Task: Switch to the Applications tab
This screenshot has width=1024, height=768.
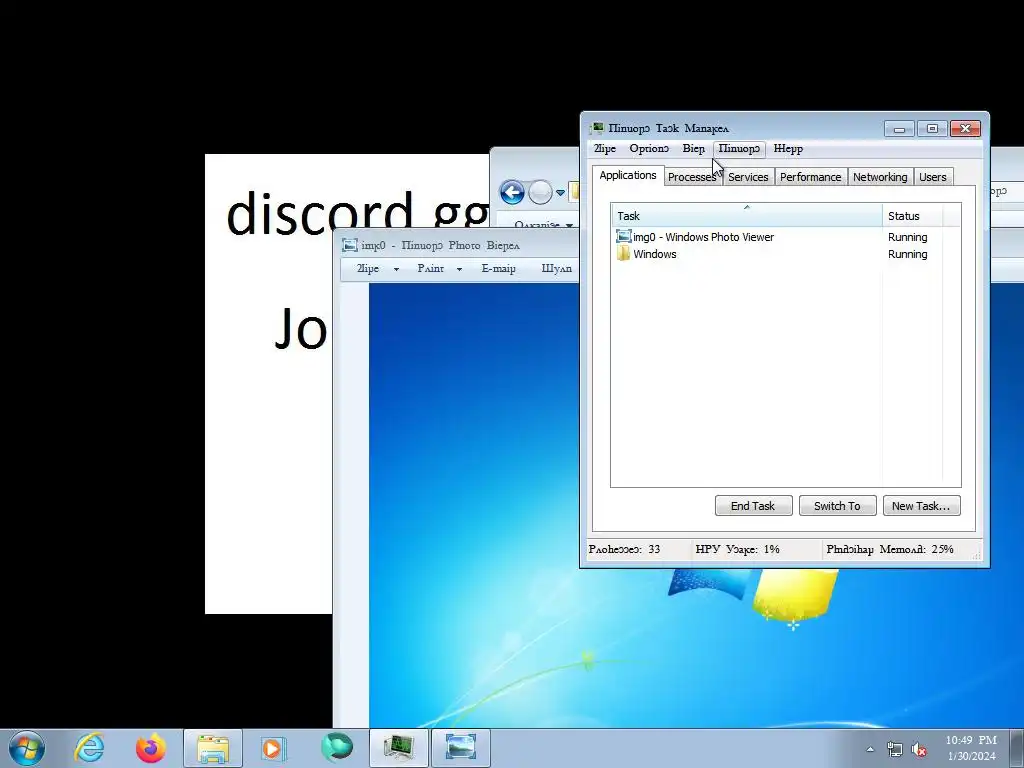Action: tap(628, 175)
